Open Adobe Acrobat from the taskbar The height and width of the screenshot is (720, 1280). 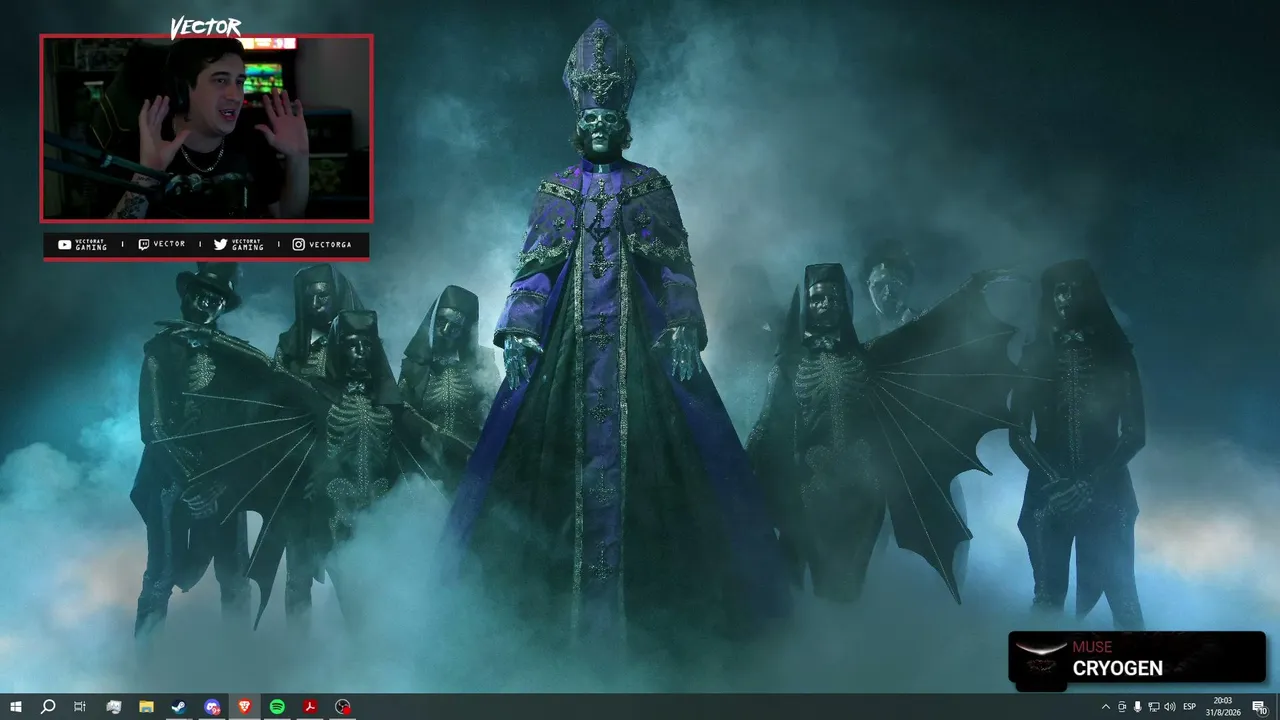click(310, 707)
